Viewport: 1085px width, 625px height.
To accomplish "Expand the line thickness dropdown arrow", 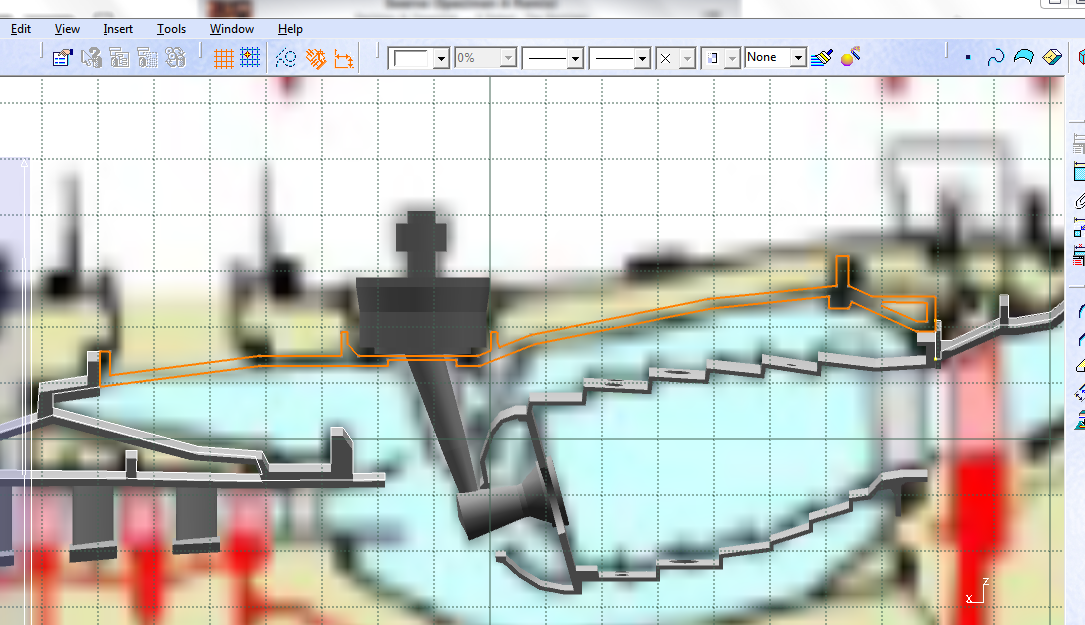I will [576, 58].
